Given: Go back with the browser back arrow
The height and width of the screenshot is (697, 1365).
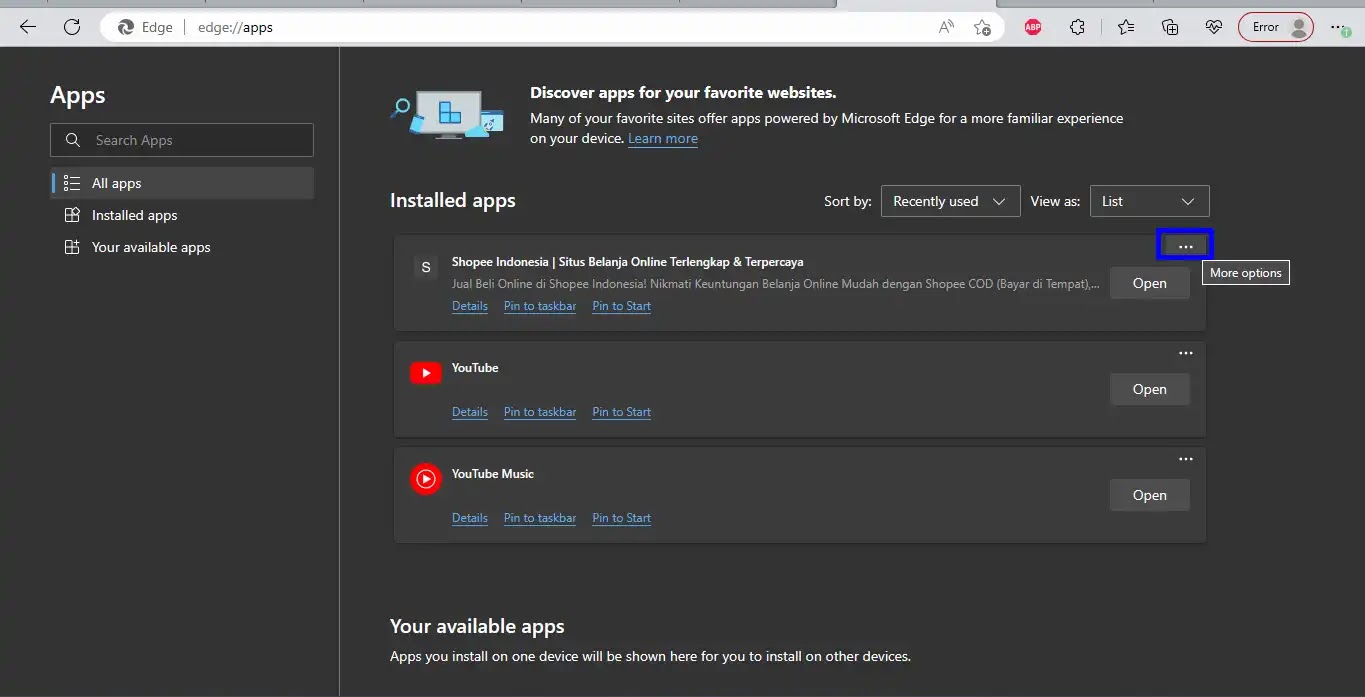Looking at the screenshot, I should (28, 27).
